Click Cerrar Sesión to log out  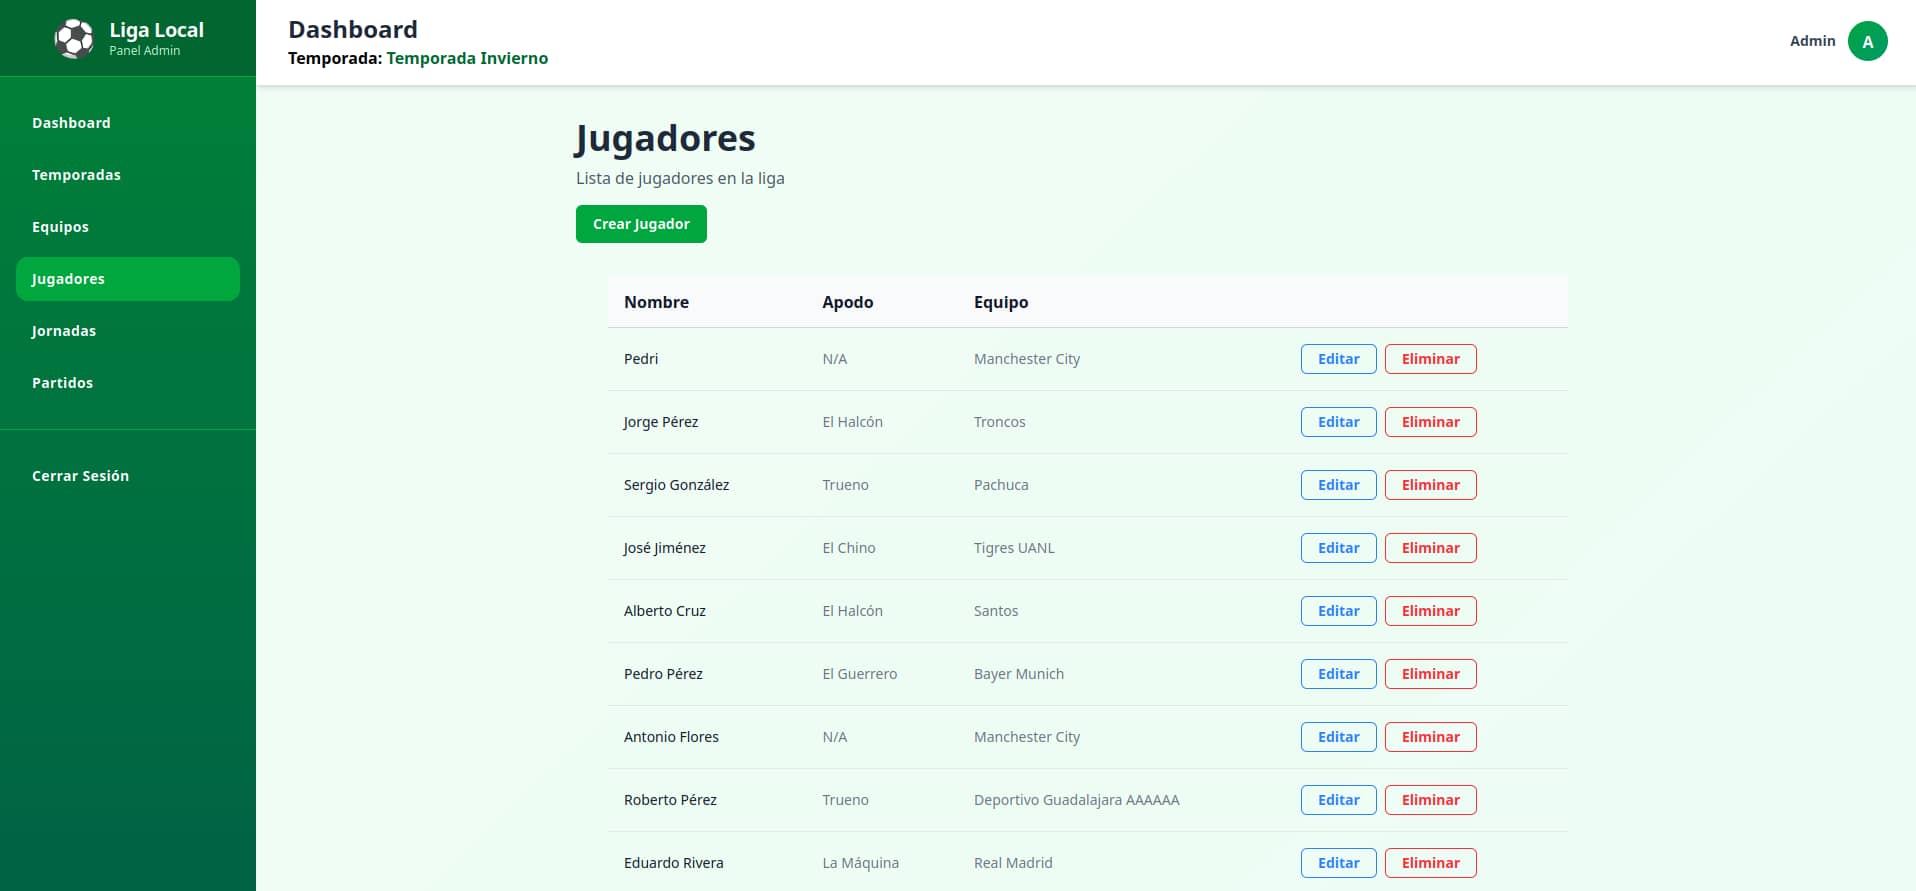[x=128, y=476]
